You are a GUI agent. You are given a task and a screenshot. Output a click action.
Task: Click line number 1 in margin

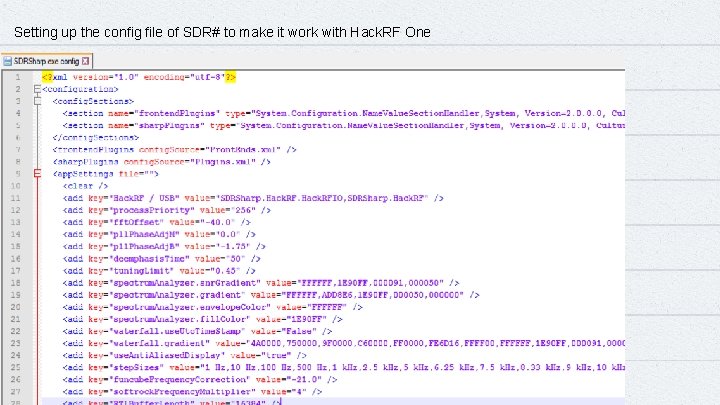coord(17,77)
